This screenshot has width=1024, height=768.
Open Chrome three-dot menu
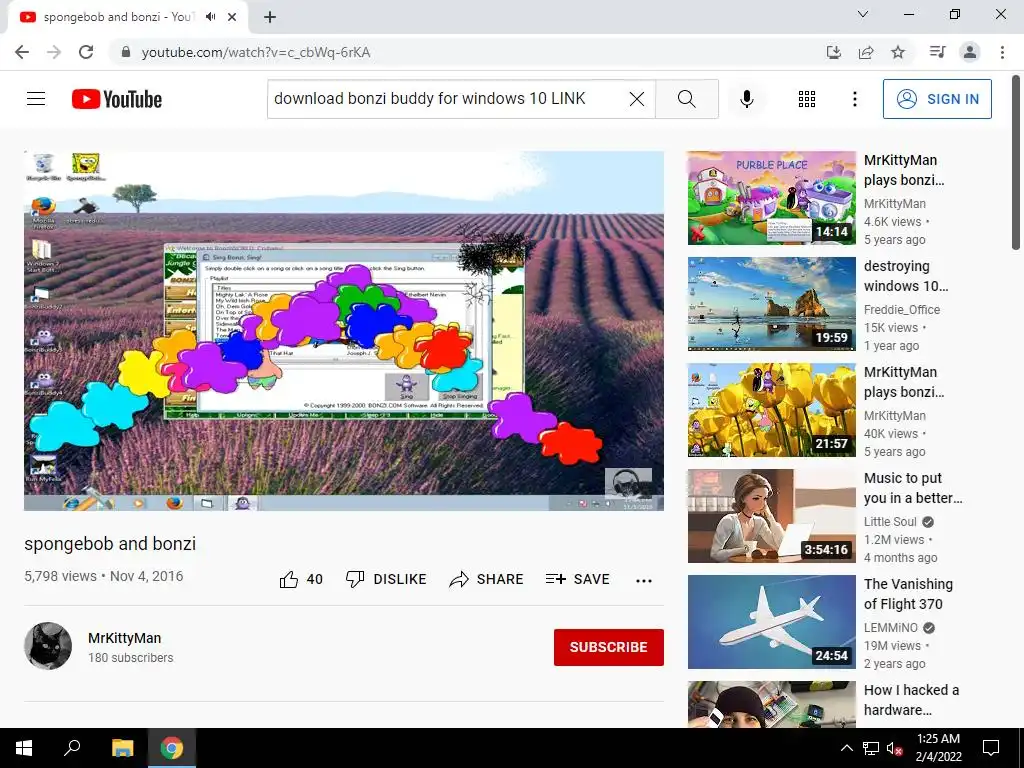click(x=1002, y=52)
